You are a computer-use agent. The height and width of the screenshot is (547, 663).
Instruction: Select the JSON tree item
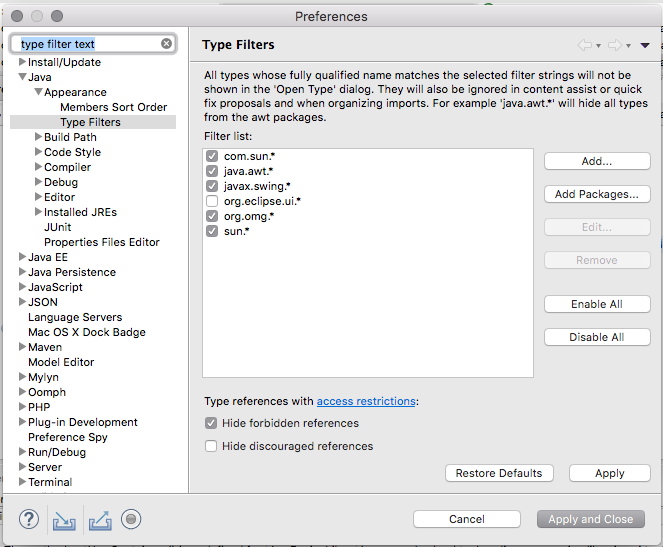[x=43, y=302]
